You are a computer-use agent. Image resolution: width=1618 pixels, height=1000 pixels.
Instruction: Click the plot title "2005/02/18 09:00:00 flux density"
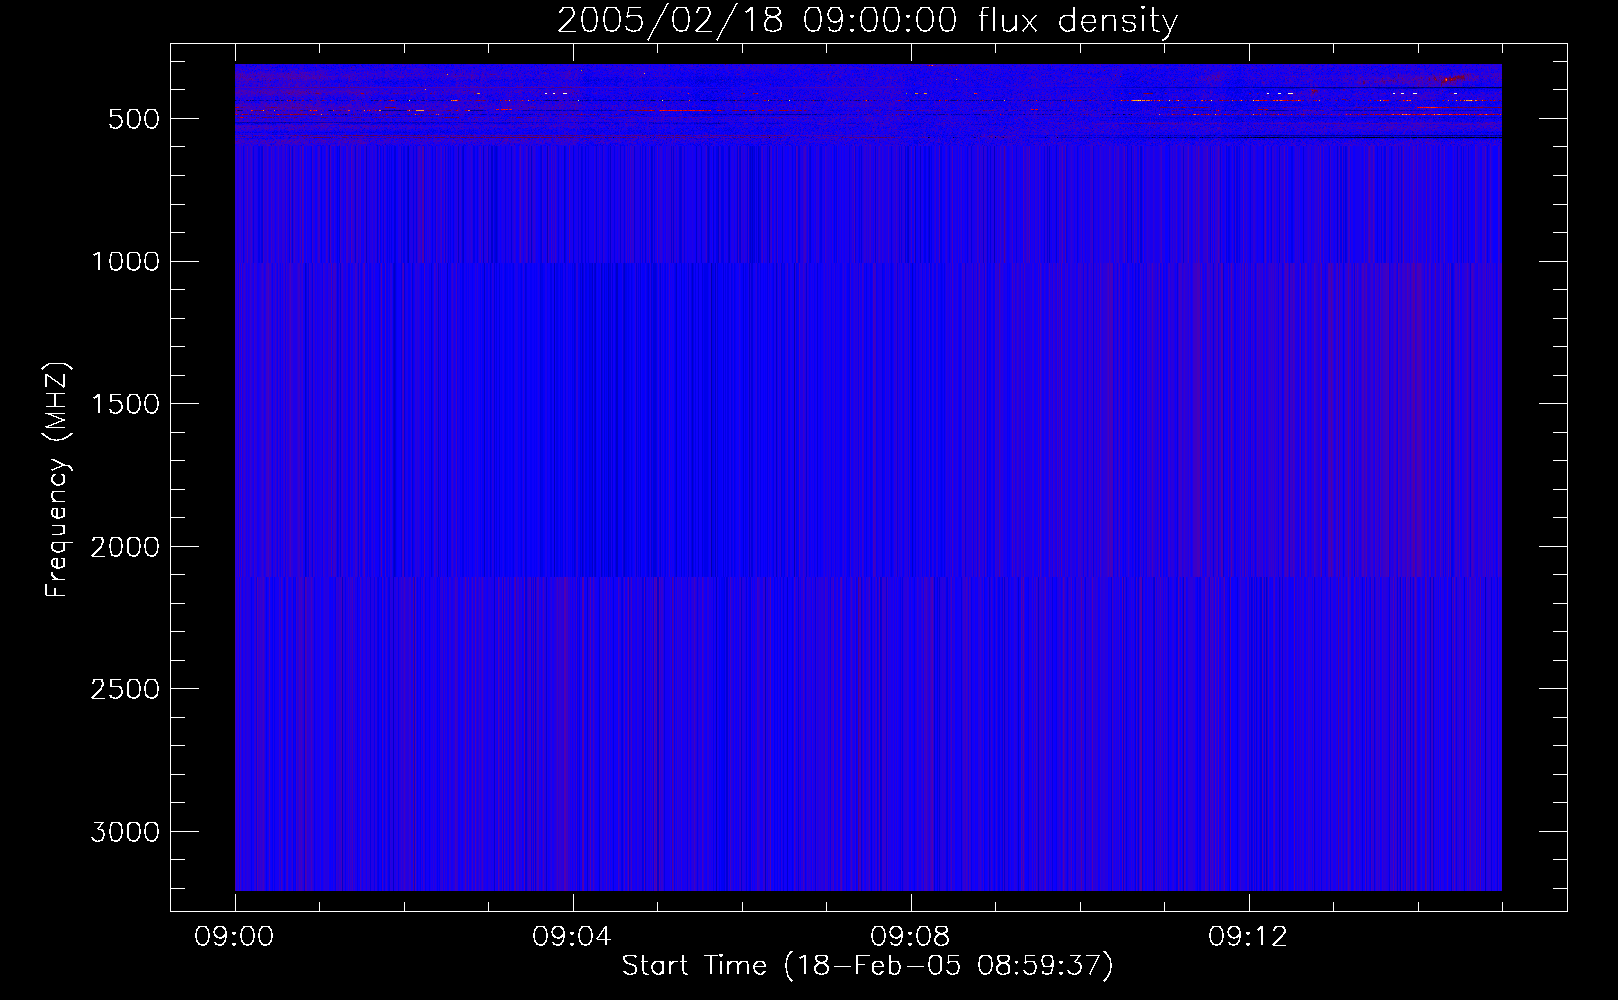point(867,21)
